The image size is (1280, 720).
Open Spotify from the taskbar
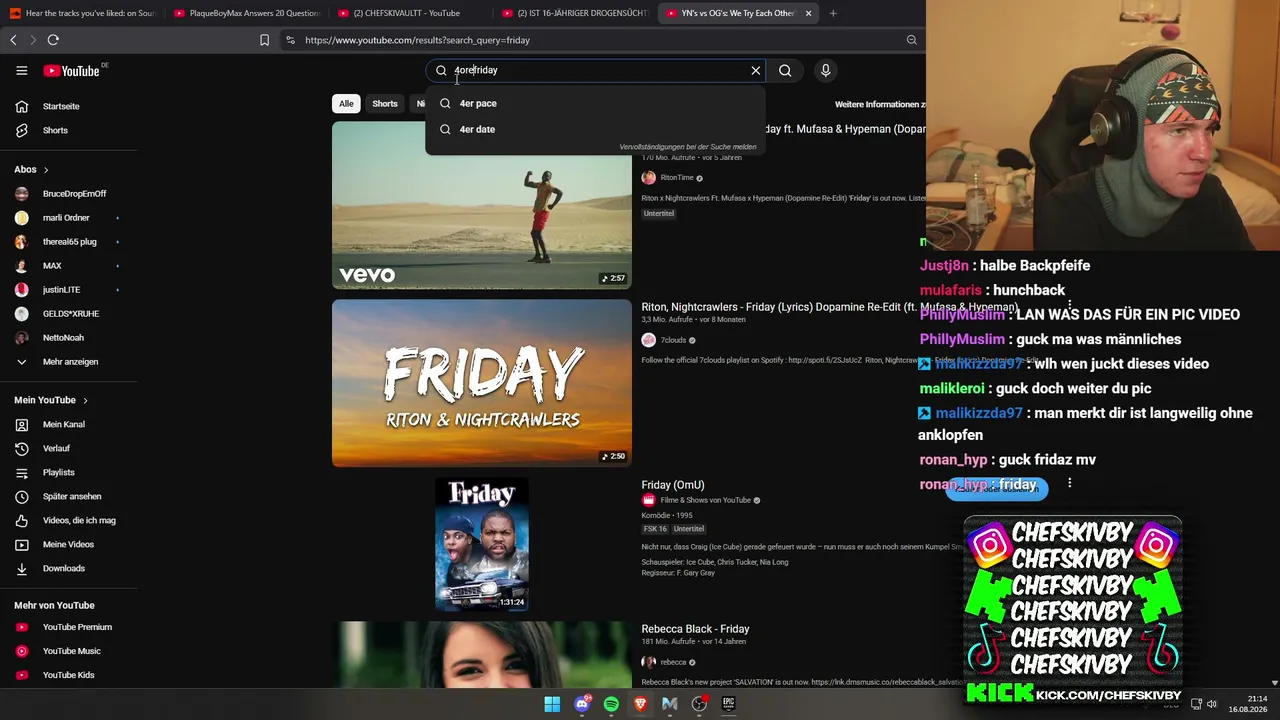(611, 704)
